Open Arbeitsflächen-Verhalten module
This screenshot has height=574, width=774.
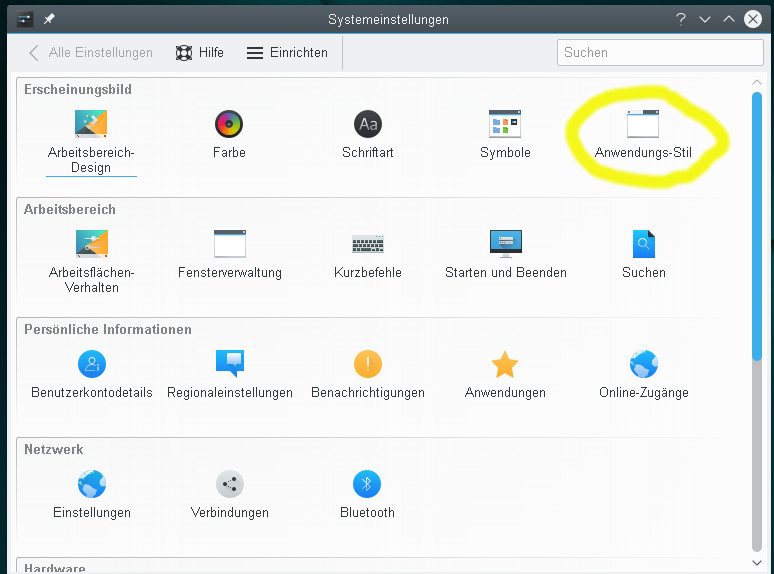[91, 262]
